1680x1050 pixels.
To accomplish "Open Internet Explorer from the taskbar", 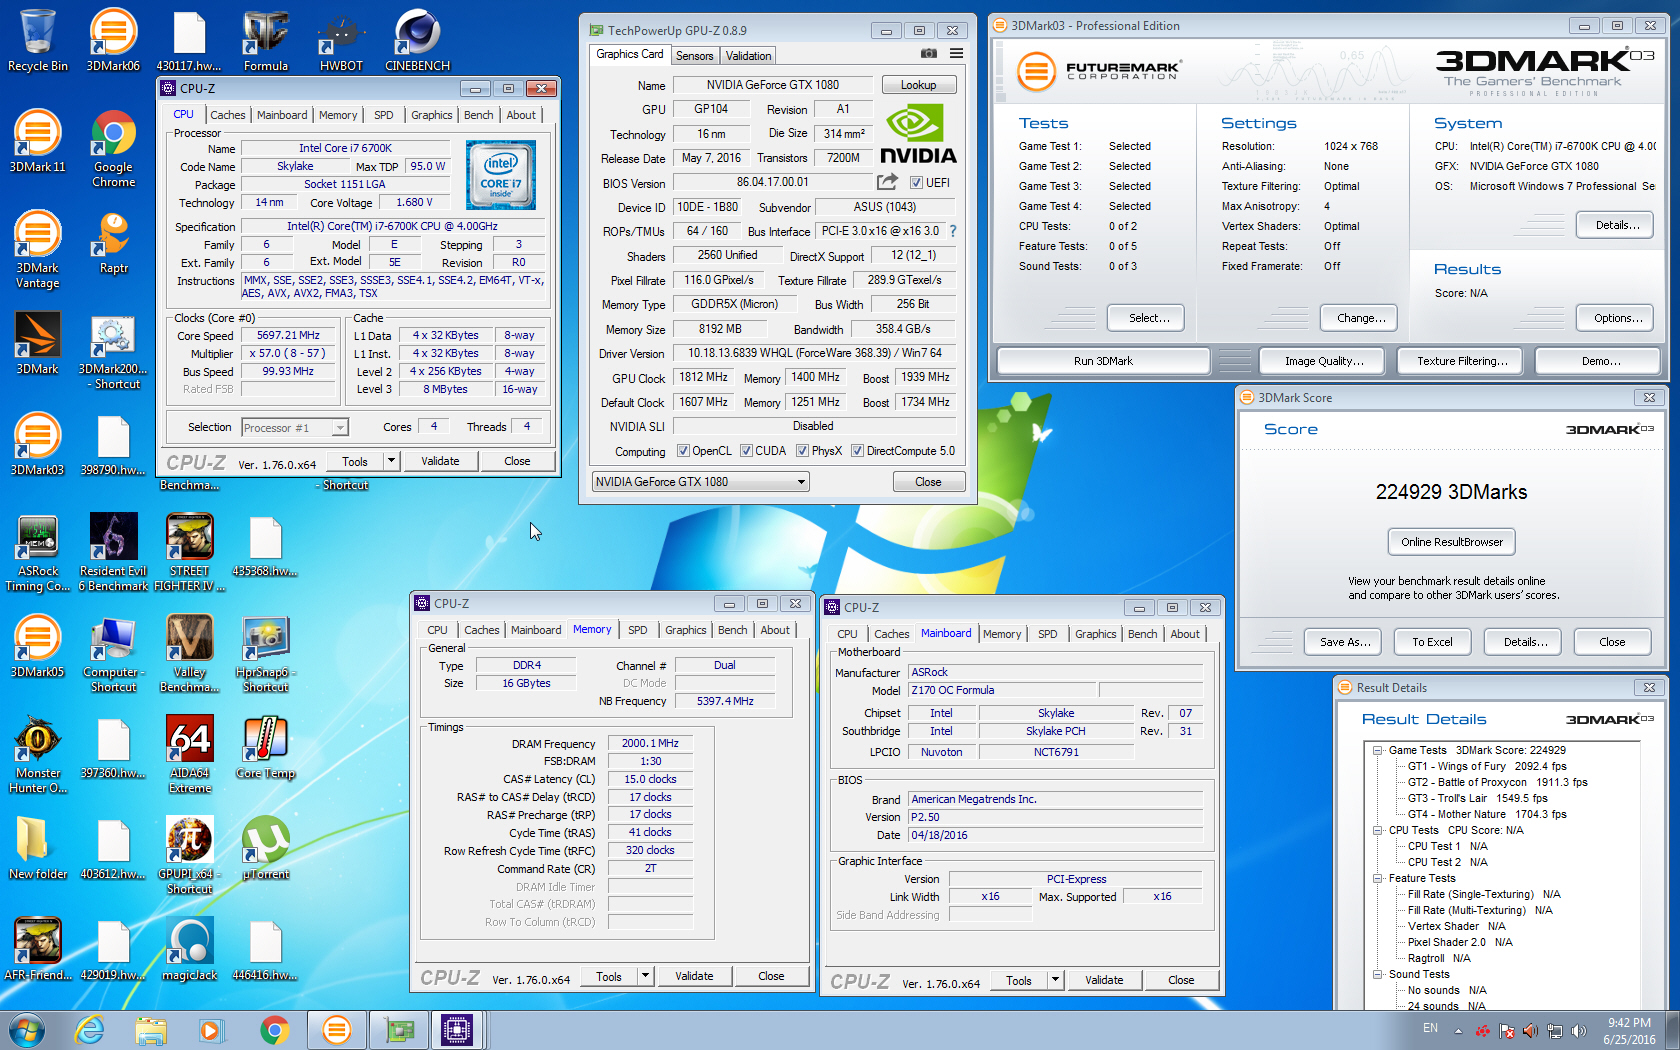I will click(x=90, y=1029).
